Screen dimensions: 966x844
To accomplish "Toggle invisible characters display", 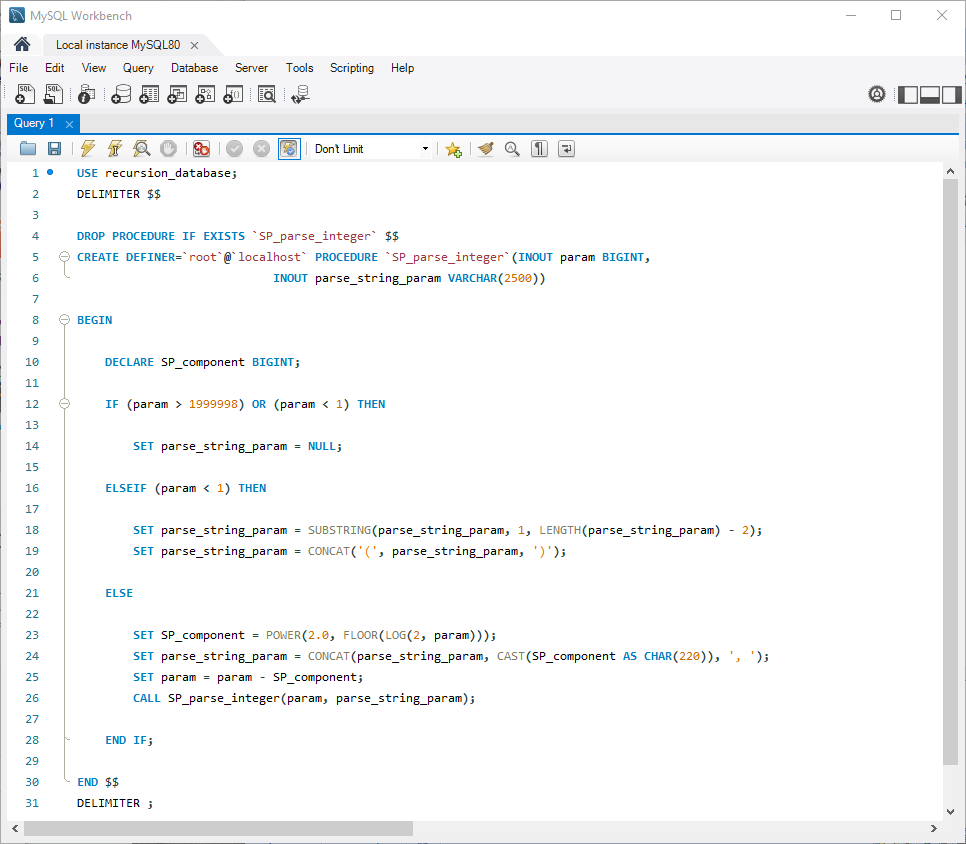I will [x=540, y=149].
